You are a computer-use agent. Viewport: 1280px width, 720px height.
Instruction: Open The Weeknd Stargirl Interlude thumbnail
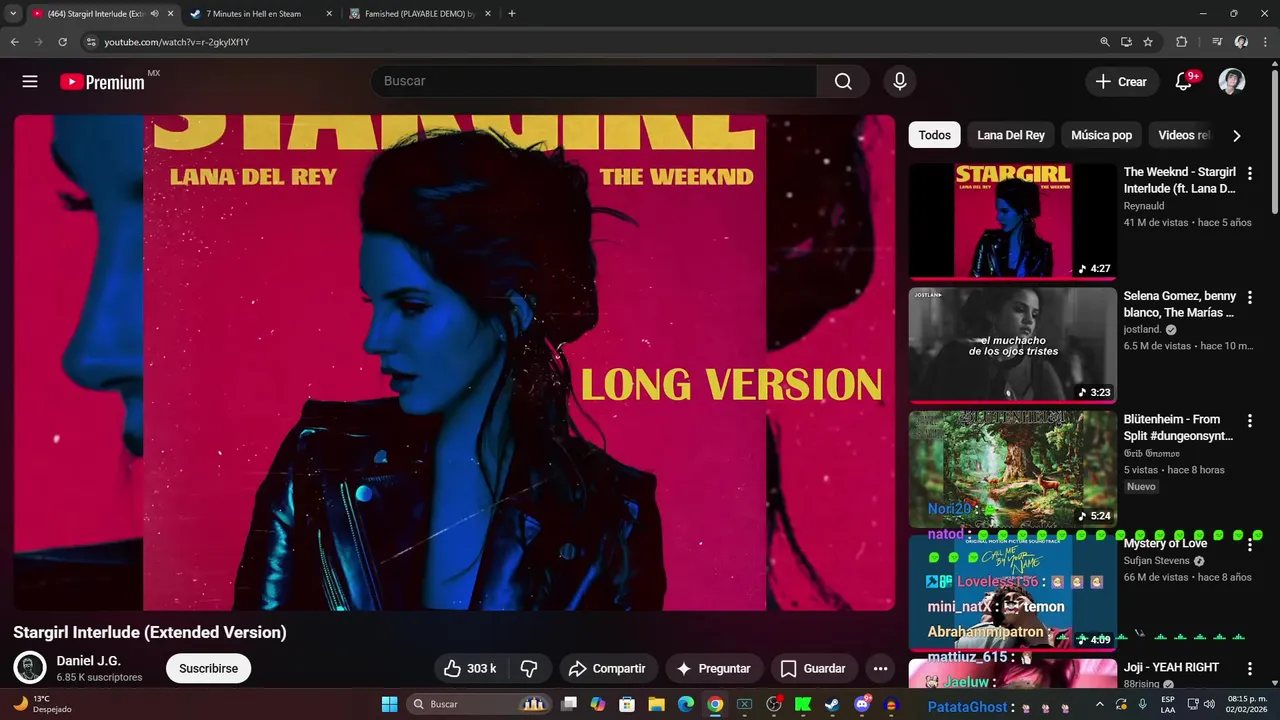click(1012, 221)
